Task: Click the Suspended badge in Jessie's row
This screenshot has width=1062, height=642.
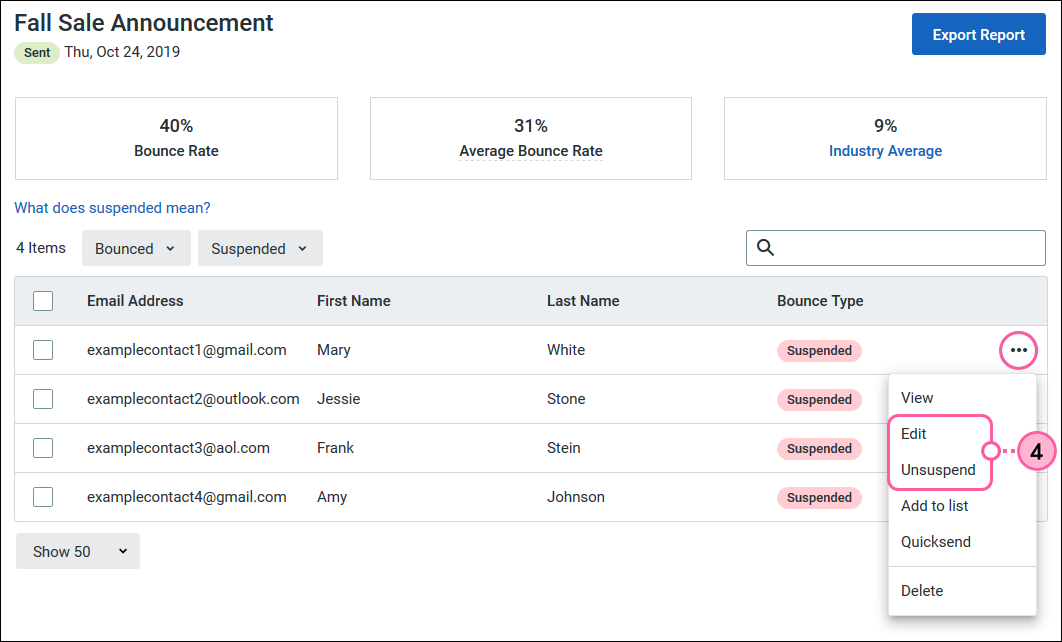Action: point(819,400)
